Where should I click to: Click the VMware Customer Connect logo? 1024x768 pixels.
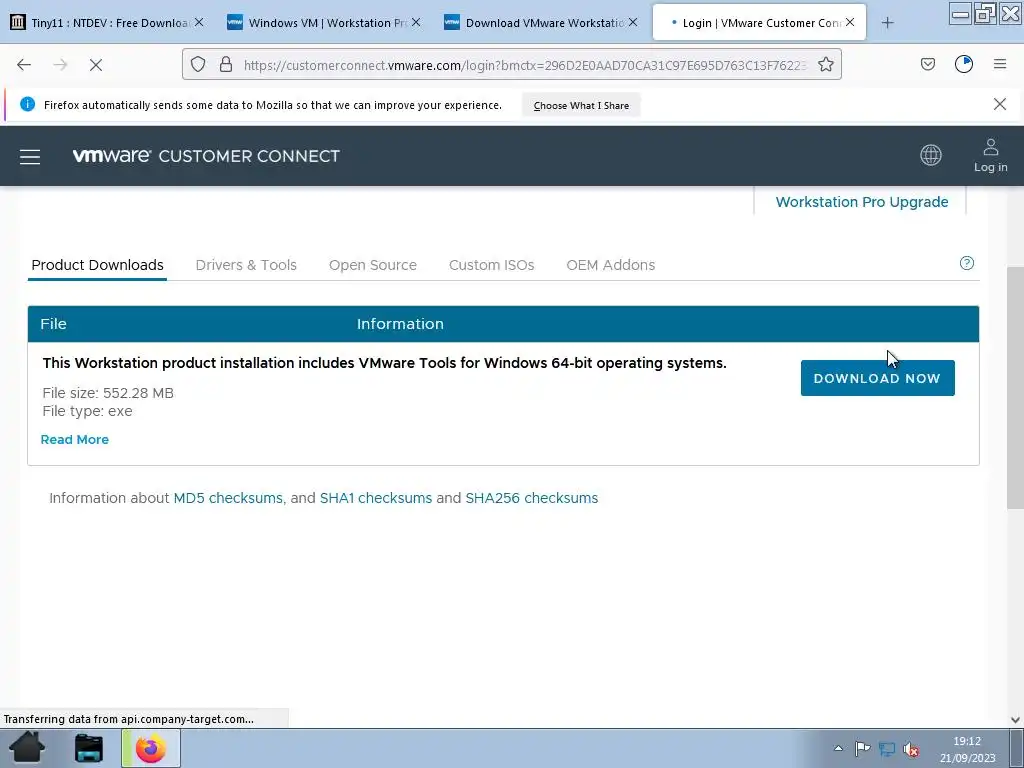206,155
